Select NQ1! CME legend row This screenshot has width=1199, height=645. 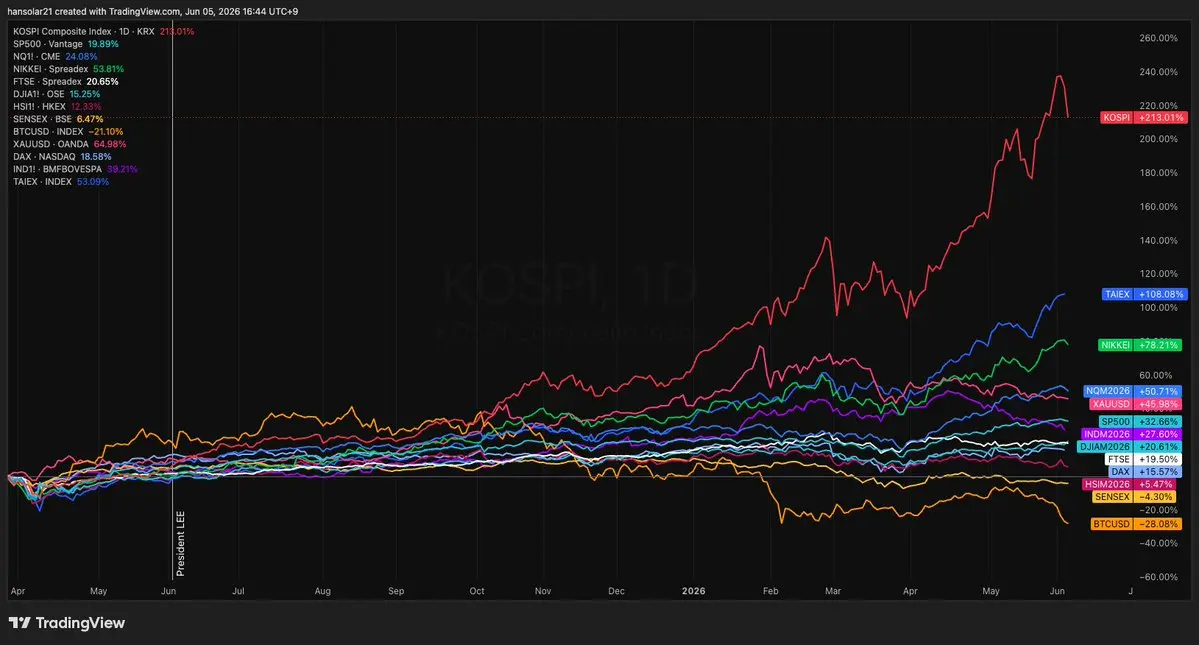(x=55, y=57)
